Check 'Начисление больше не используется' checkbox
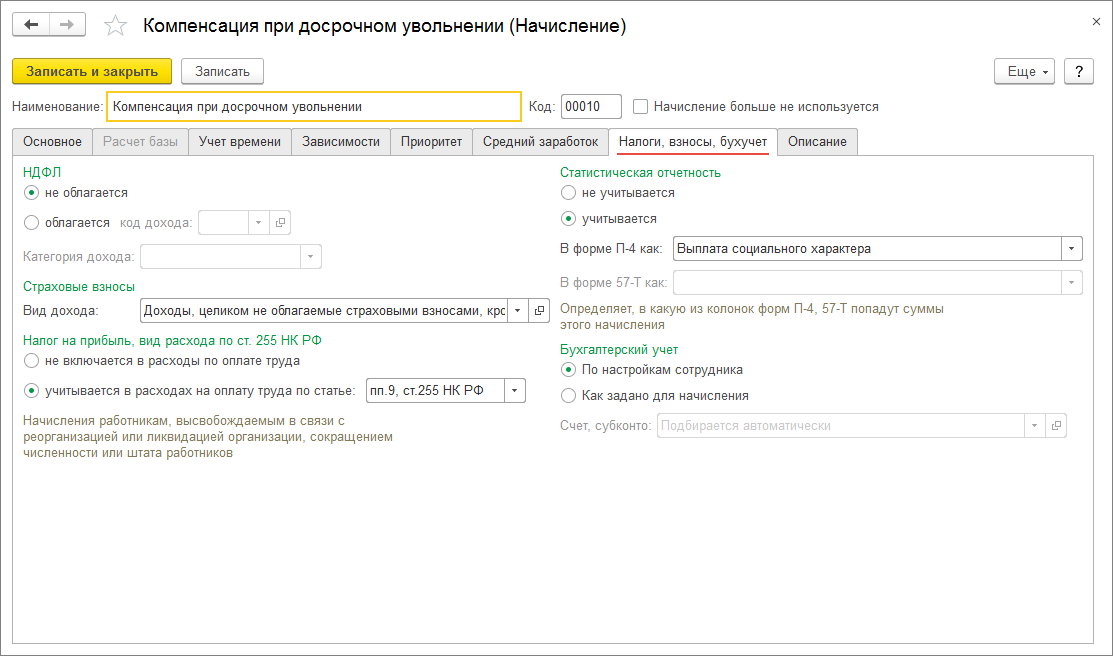This screenshot has height=656, width=1113. tap(641, 106)
